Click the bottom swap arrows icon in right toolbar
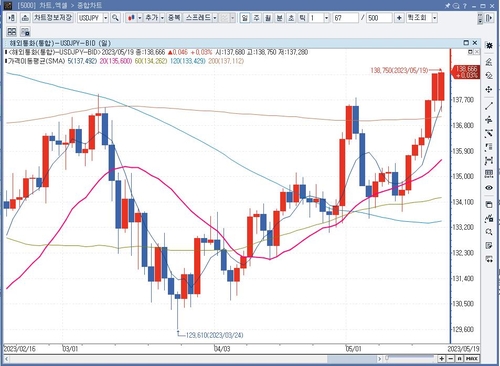500x366 pixels. click(x=489, y=259)
